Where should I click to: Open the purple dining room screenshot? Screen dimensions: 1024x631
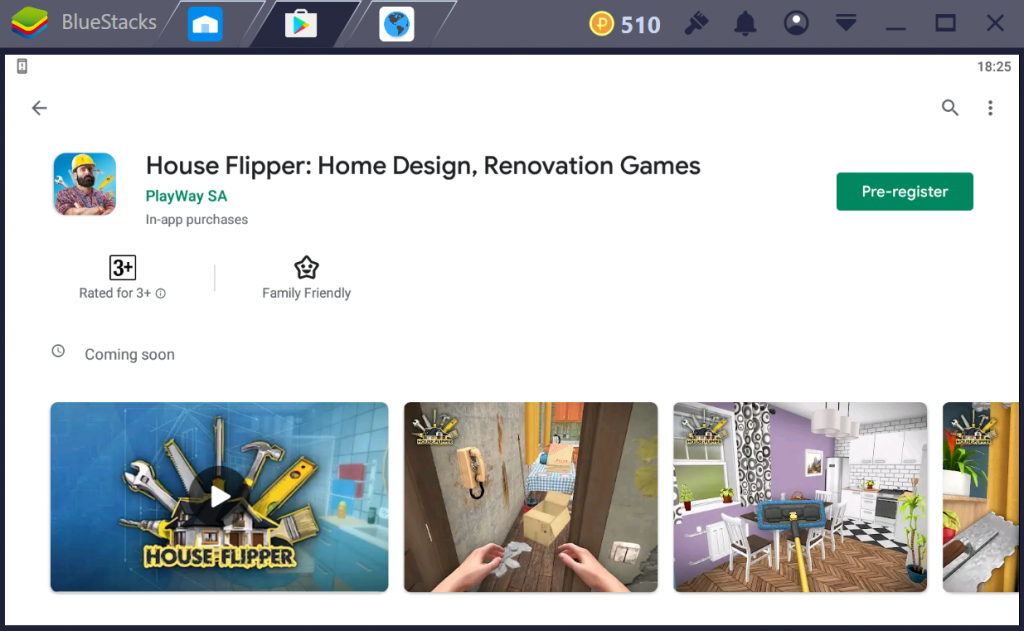click(x=800, y=496)
